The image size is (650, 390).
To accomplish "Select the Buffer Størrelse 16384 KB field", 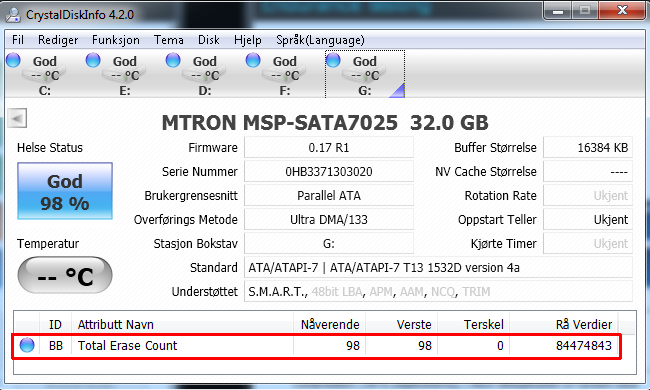I will pos(588,148).
